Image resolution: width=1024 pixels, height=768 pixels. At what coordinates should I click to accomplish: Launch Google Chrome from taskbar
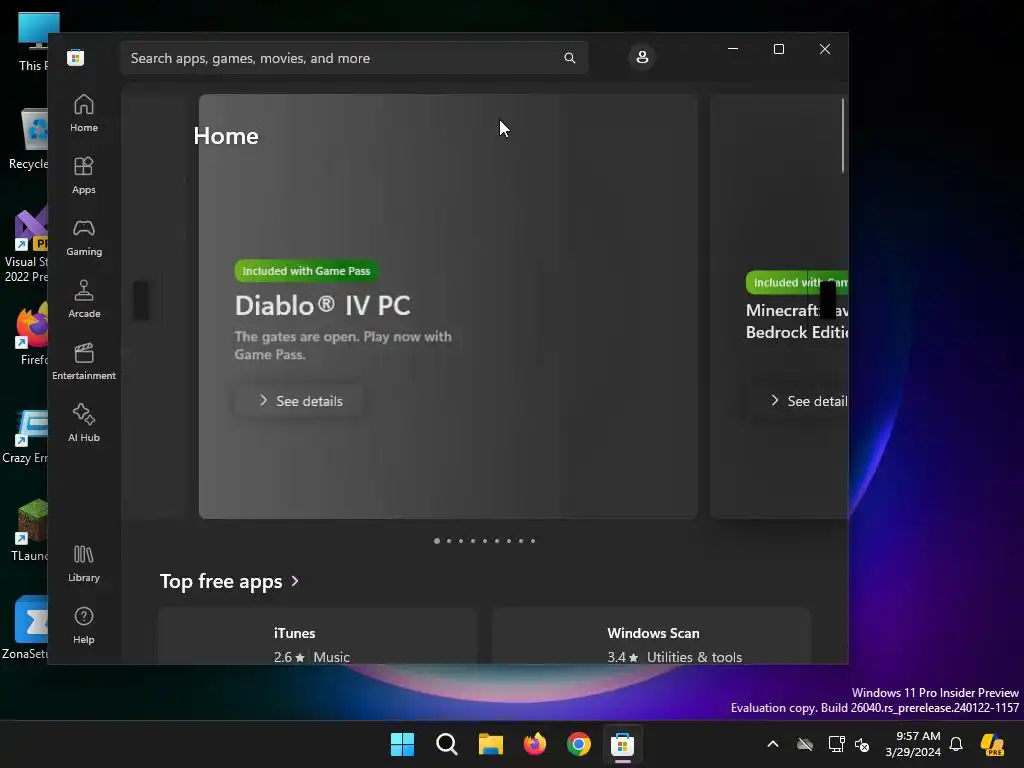[x=579, y=744]
